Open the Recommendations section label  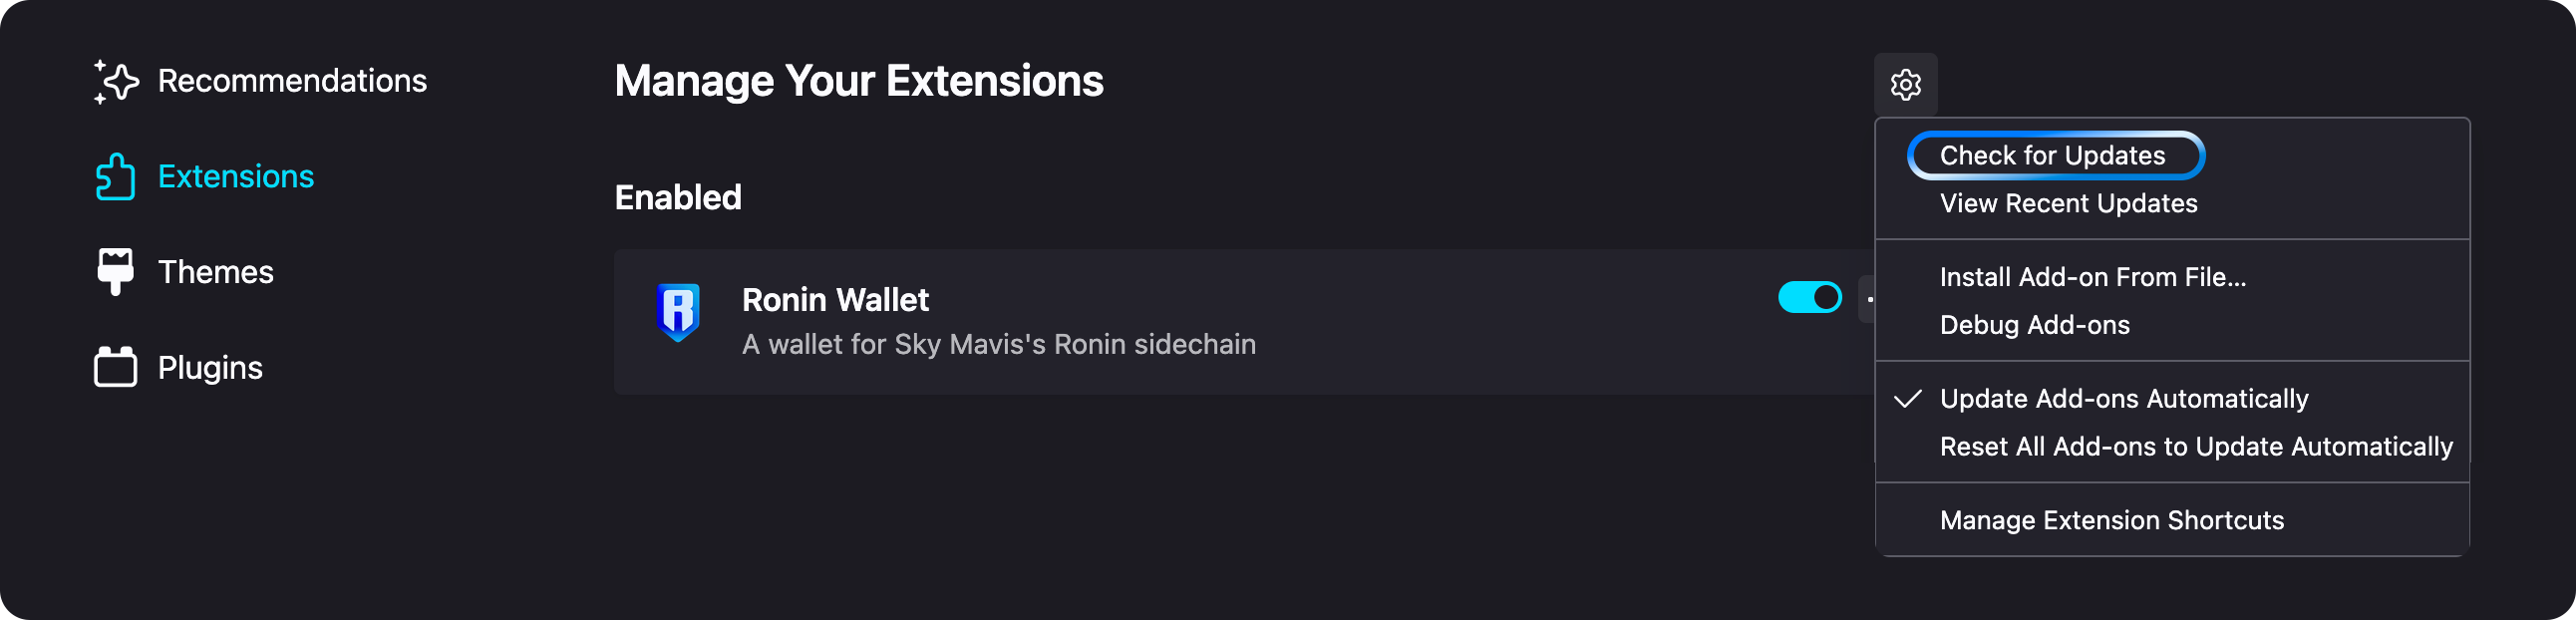[292, 81]
